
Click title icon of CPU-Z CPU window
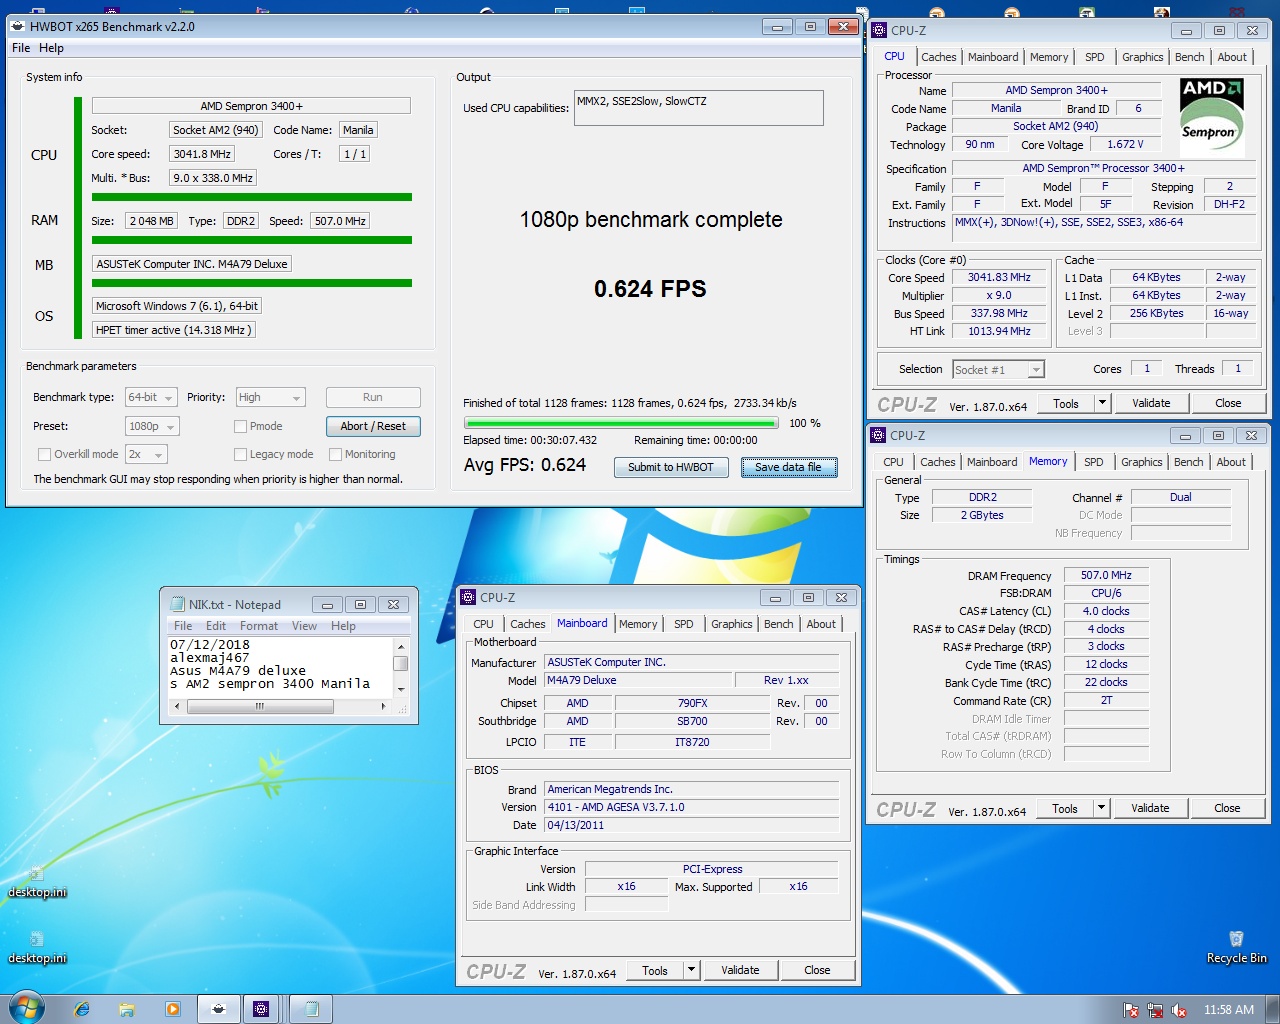pyautogui.click(x=879, y=30)
